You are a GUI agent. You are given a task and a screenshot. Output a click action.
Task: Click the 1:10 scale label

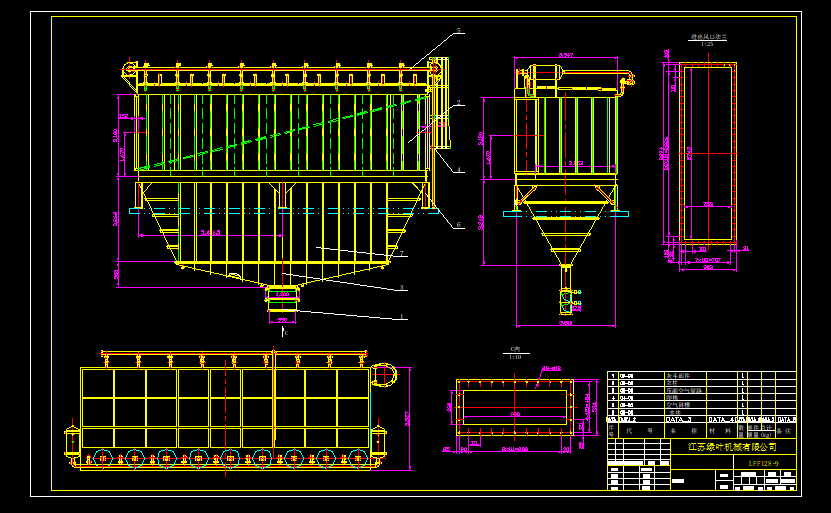[515, 357]
